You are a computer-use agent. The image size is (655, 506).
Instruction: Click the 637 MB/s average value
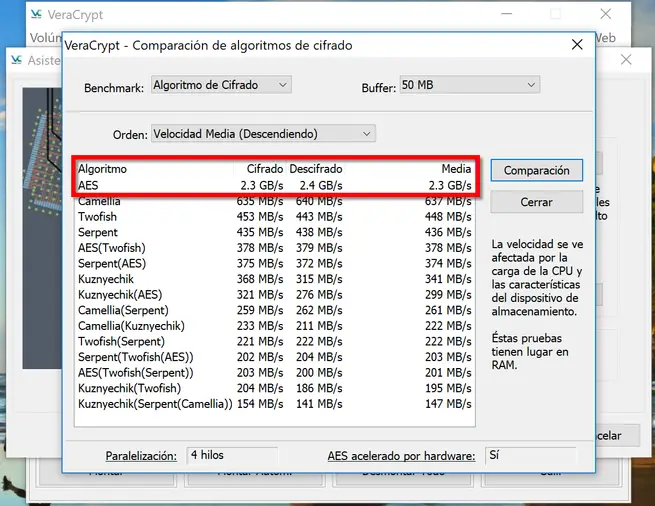(448, 201)
